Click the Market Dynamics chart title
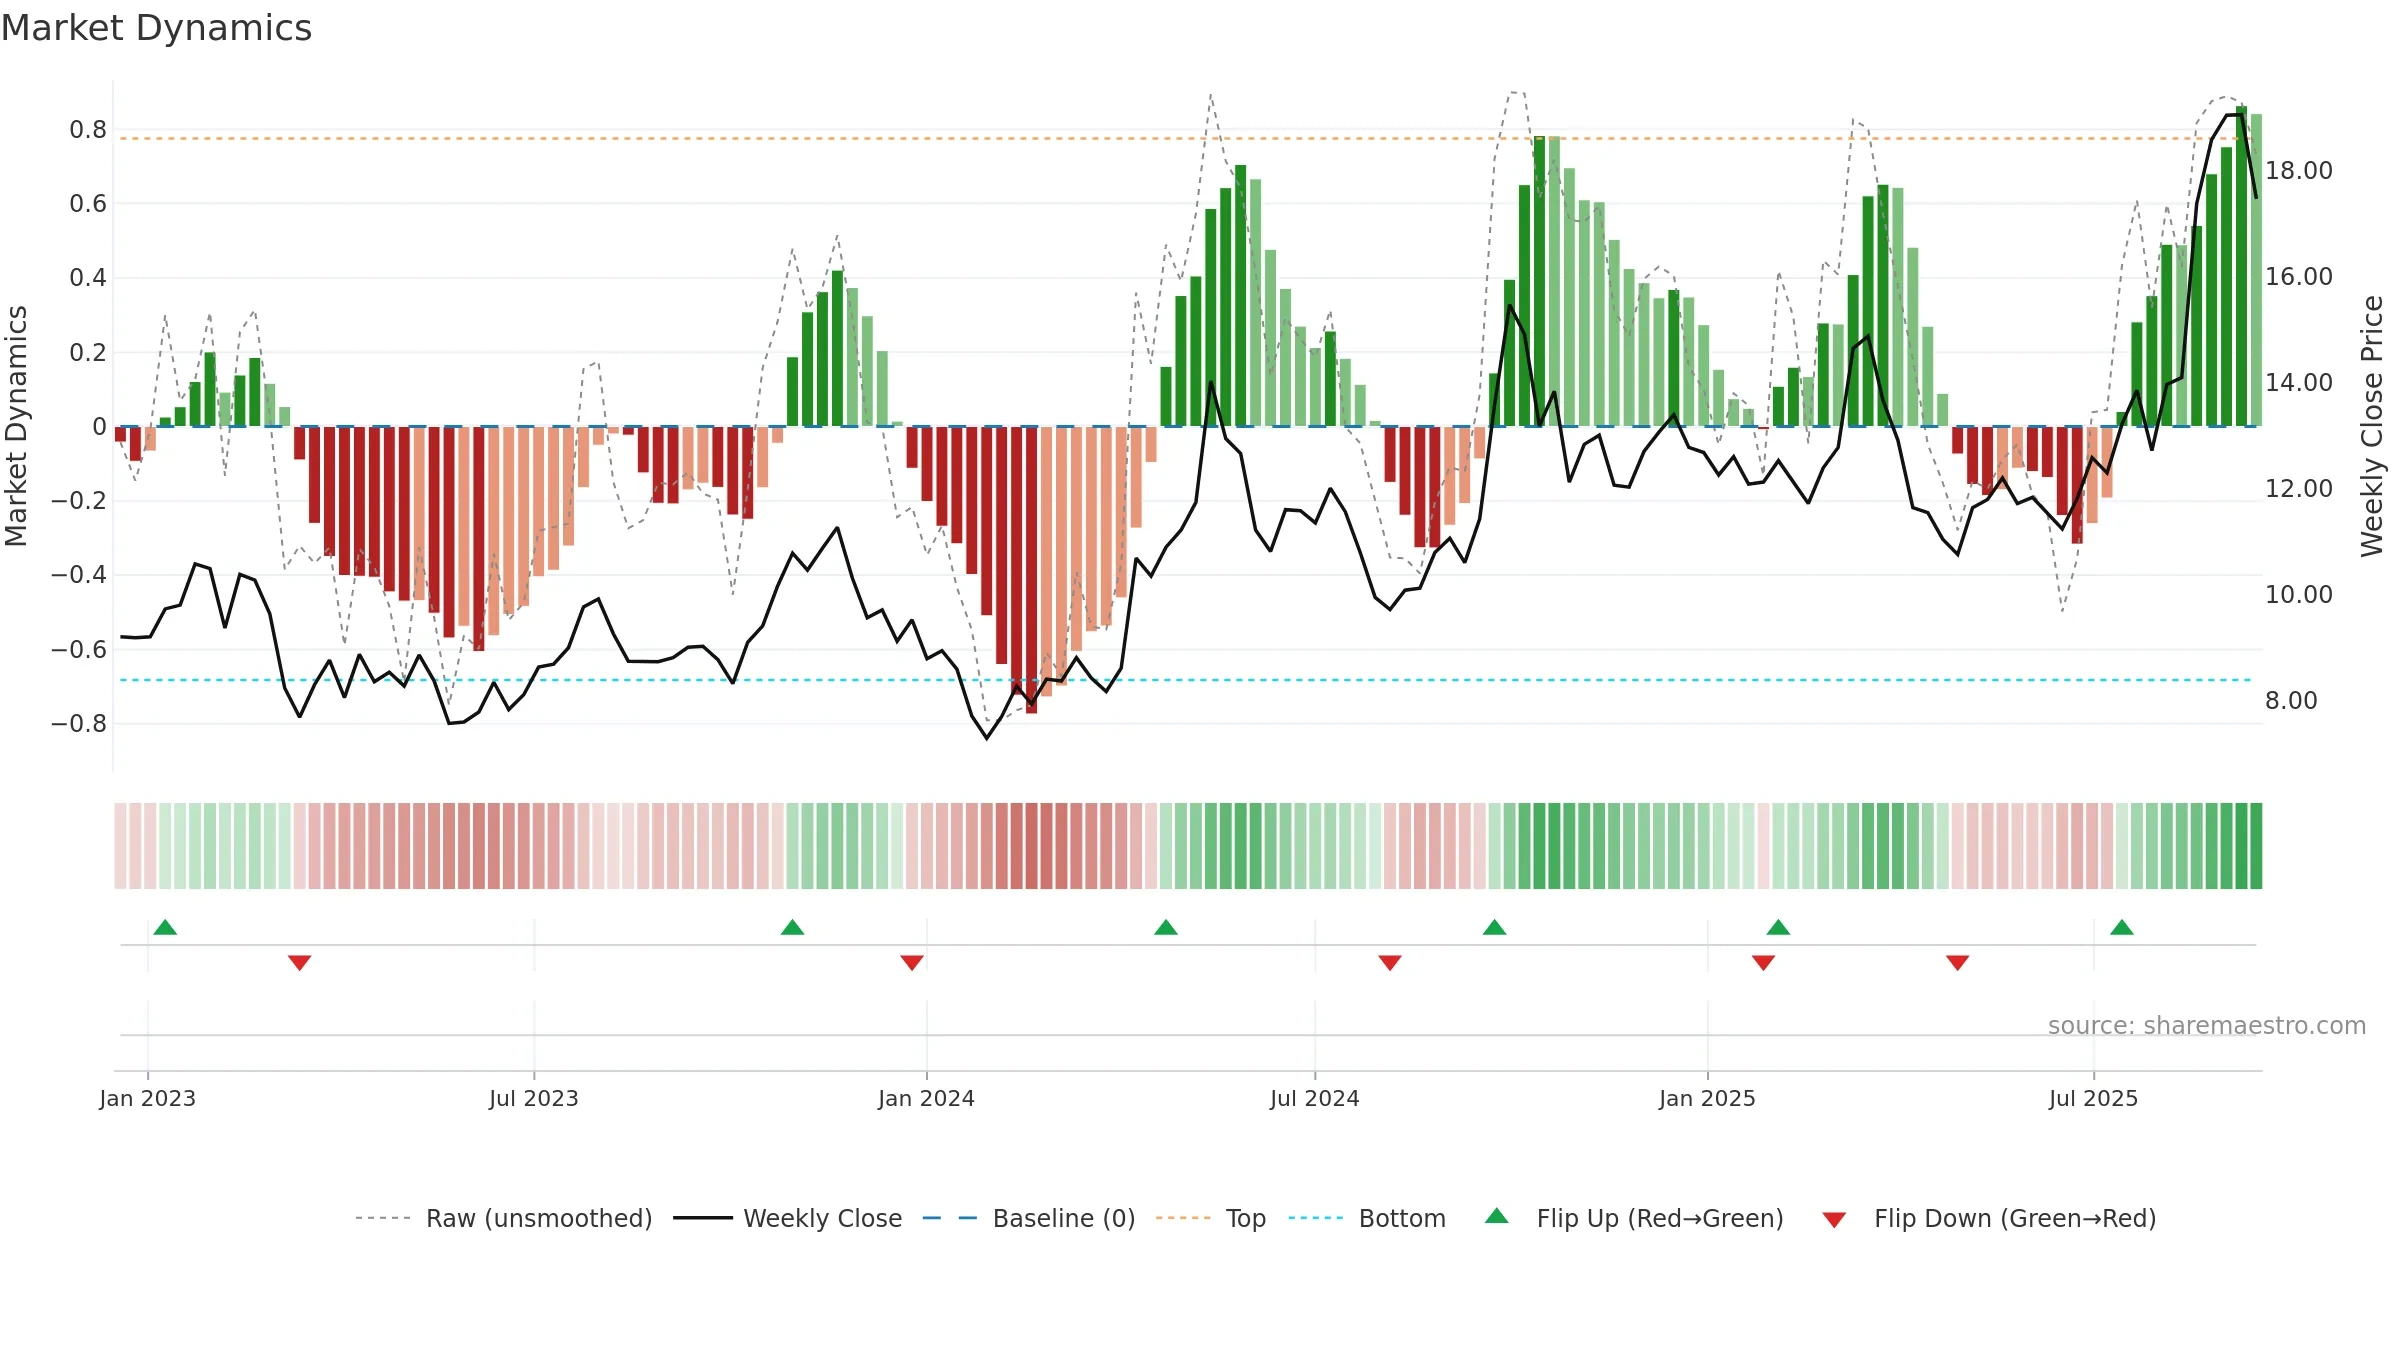The height and width of the screenshot is (1350, 2400). [x=157, y=28]
